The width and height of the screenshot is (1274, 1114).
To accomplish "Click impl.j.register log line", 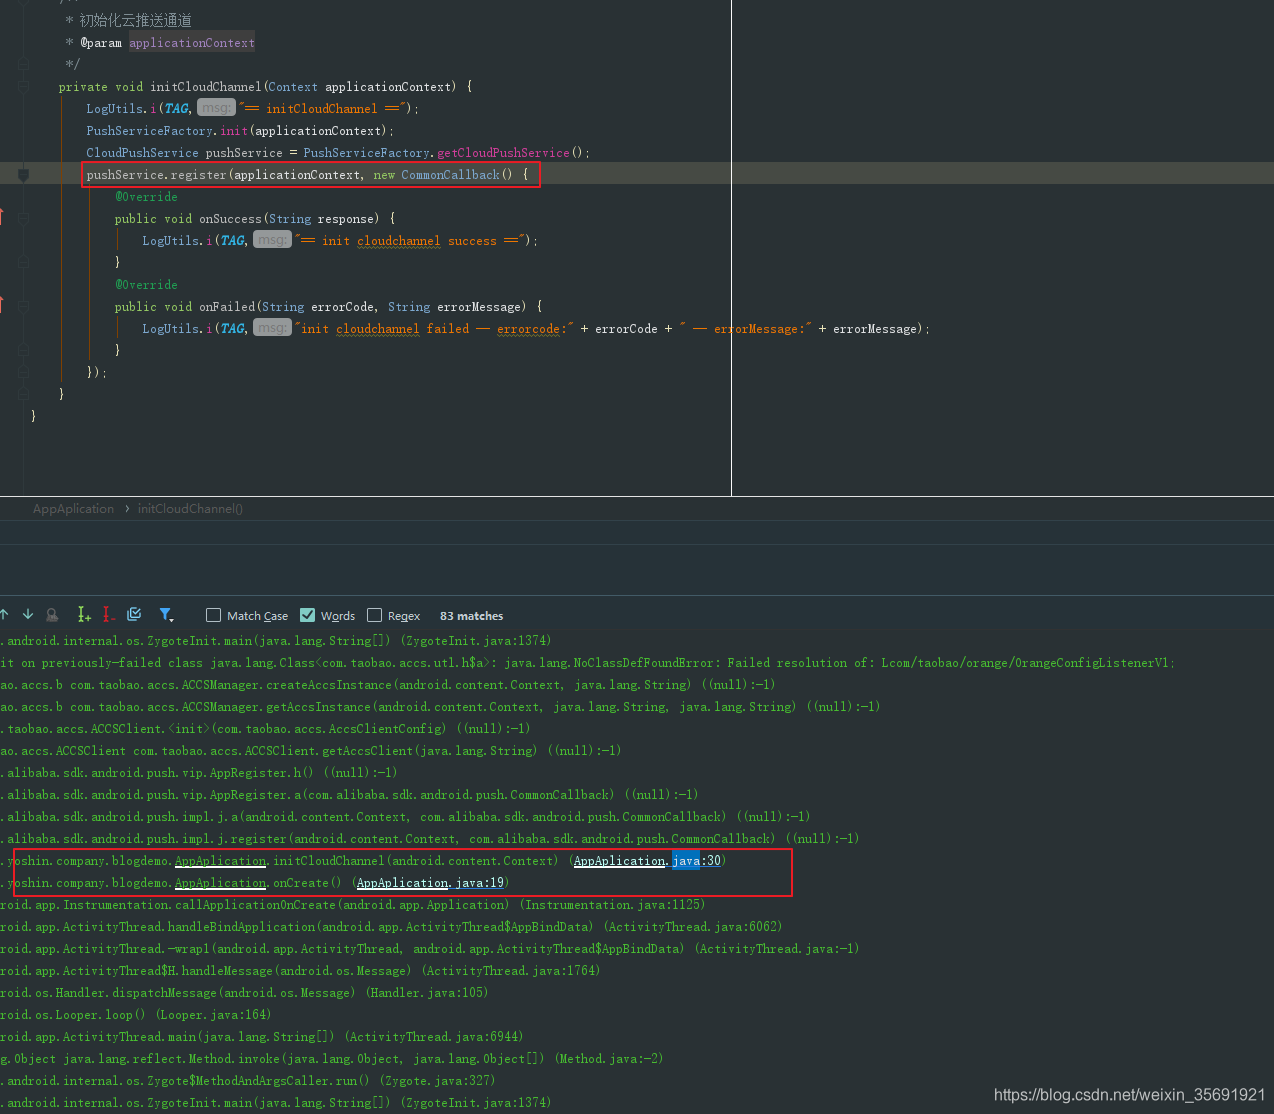I will [x=430, y=839].
